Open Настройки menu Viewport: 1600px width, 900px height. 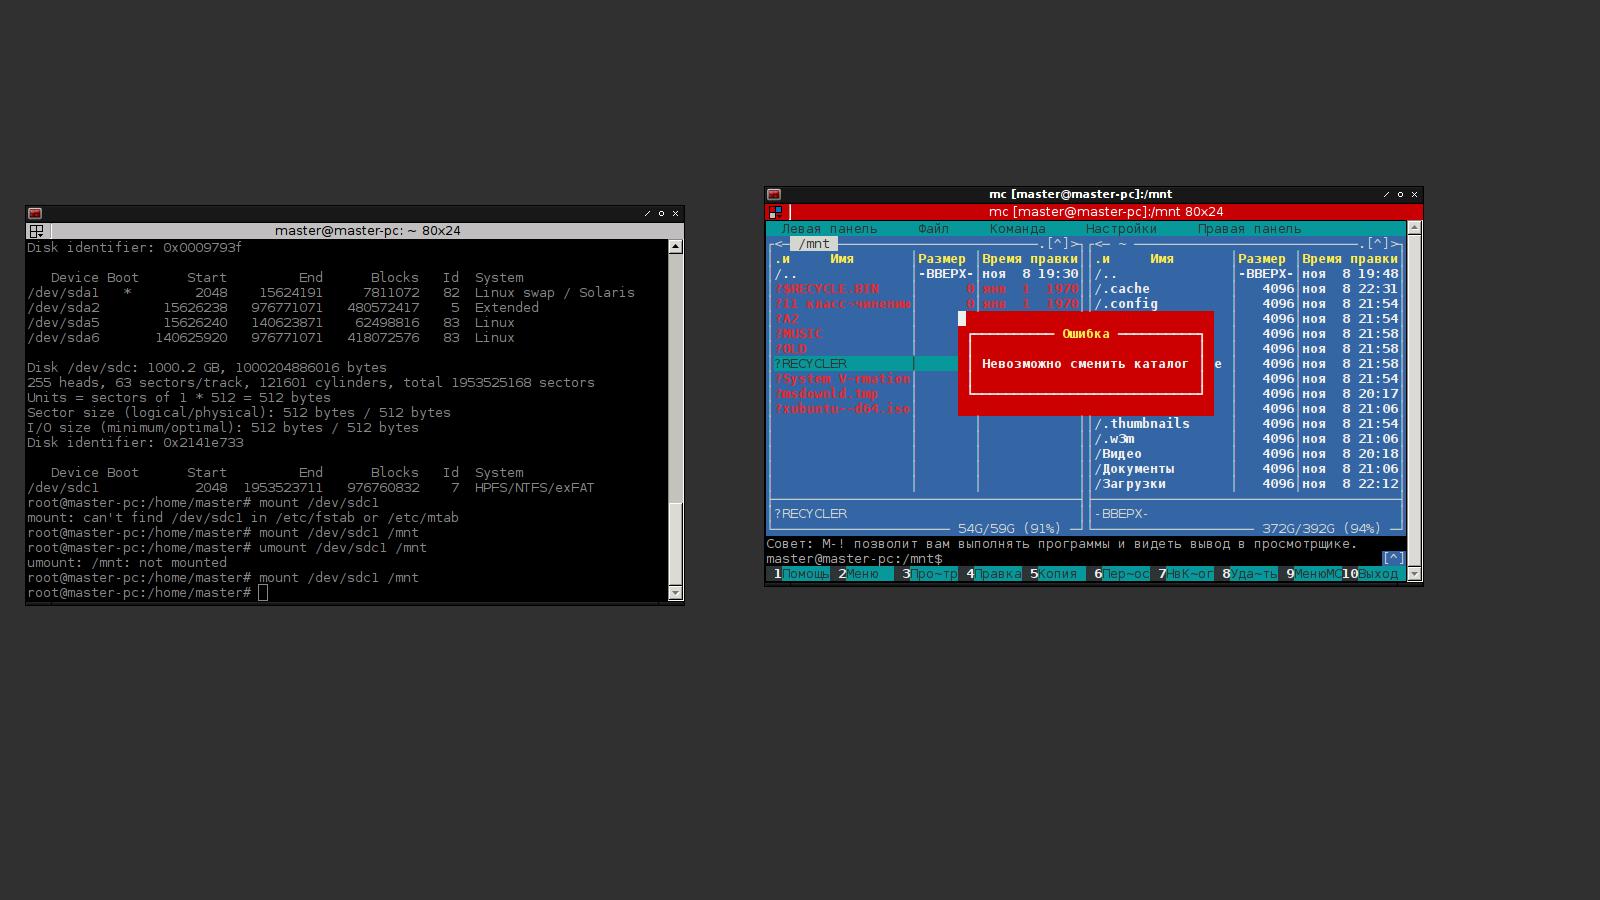pos(1121,229)
